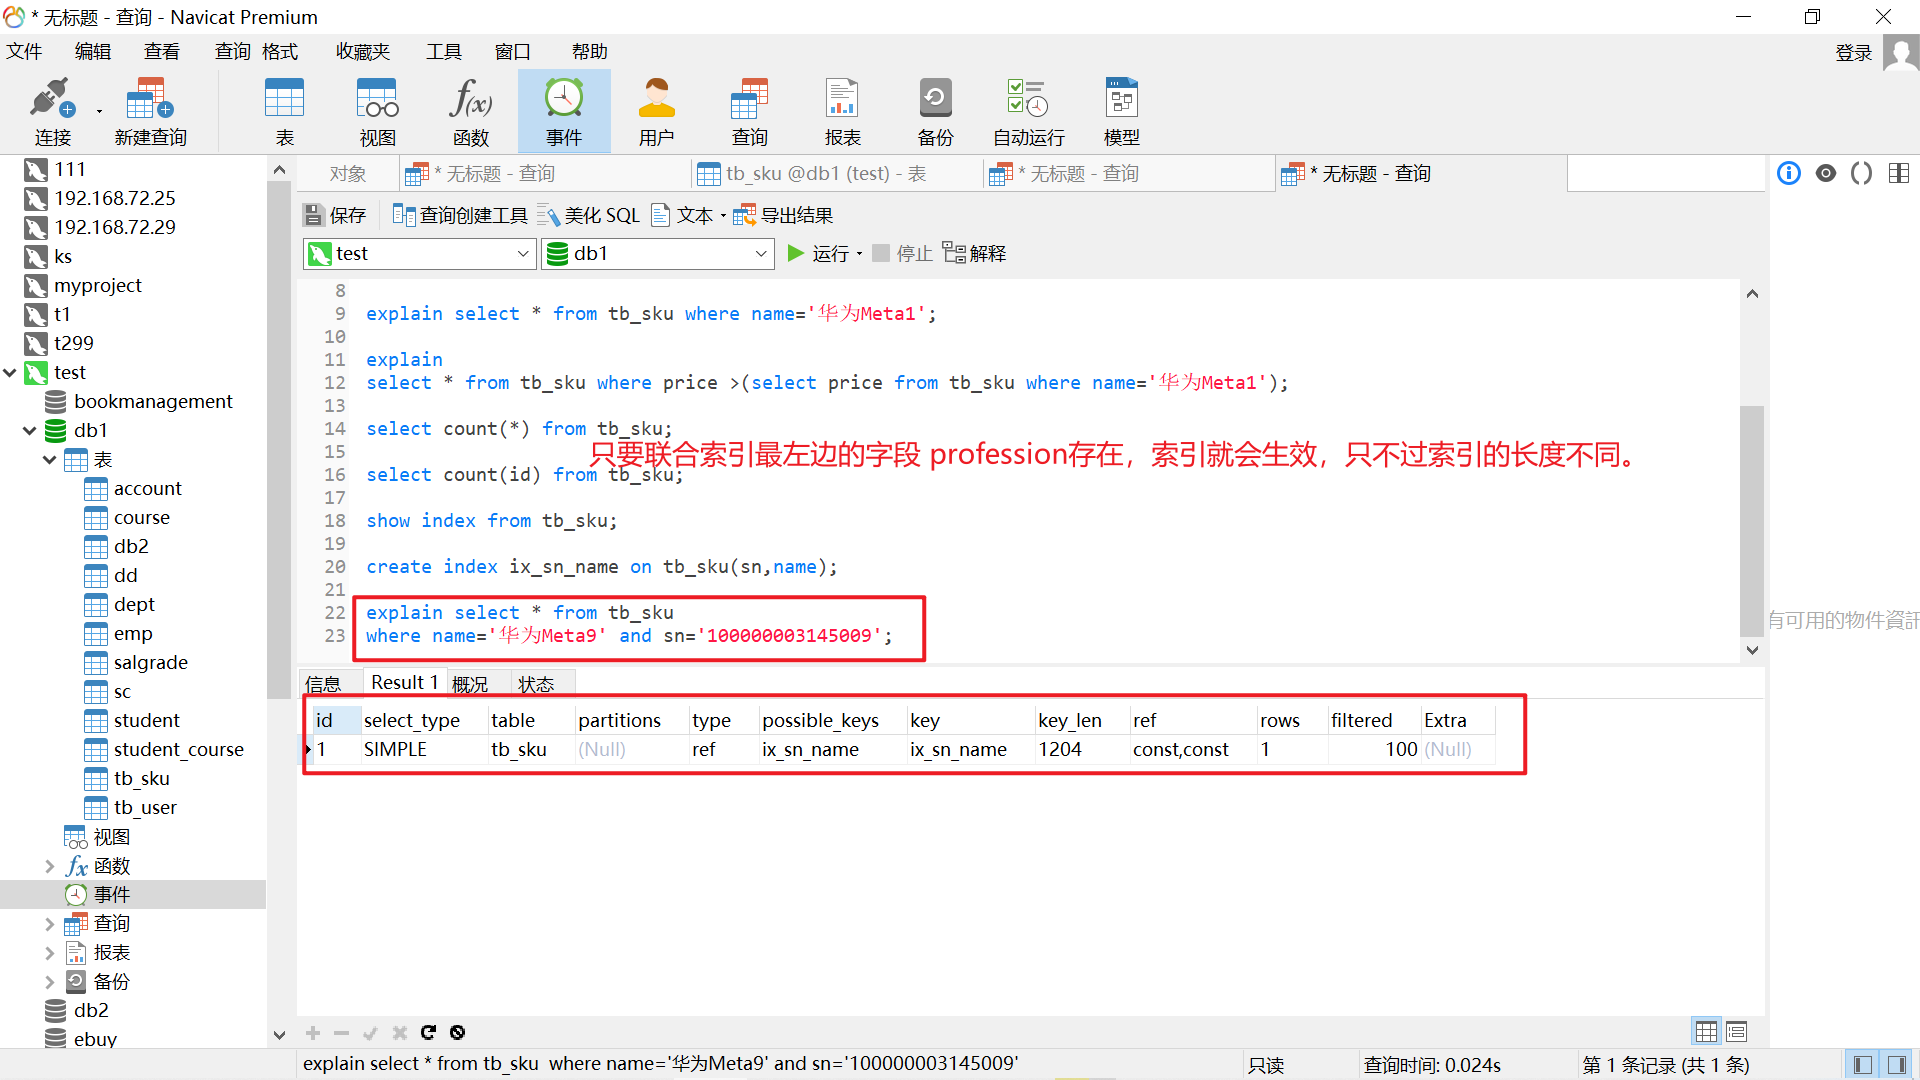Switch to the 概况 (Profile) result tab
The height and width of the screenshot is (1080, 1920).
469,684
